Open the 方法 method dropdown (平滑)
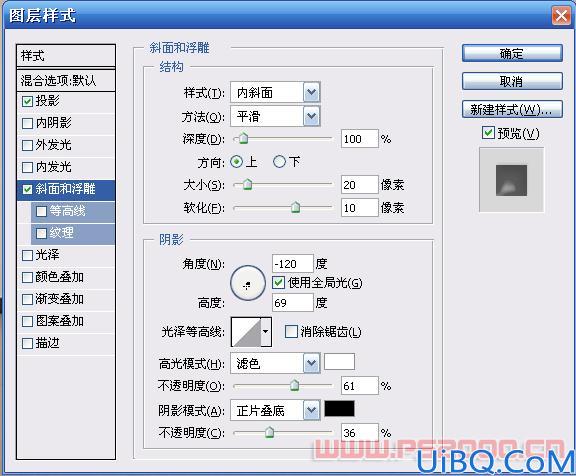576x476 pixels. coord(275,116)
